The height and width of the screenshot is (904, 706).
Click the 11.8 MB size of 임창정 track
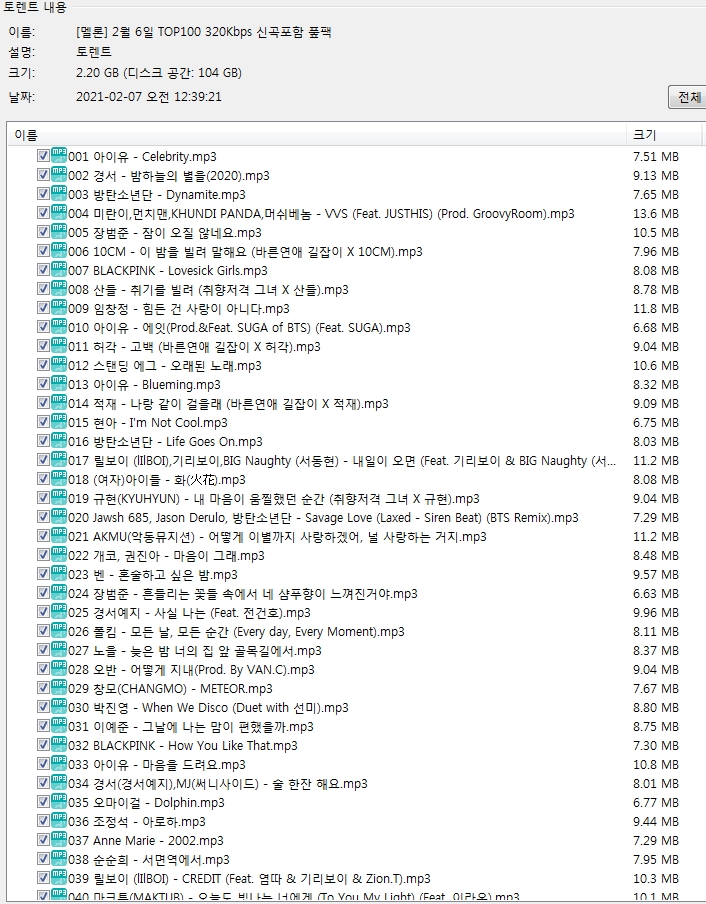pos(656,309)
